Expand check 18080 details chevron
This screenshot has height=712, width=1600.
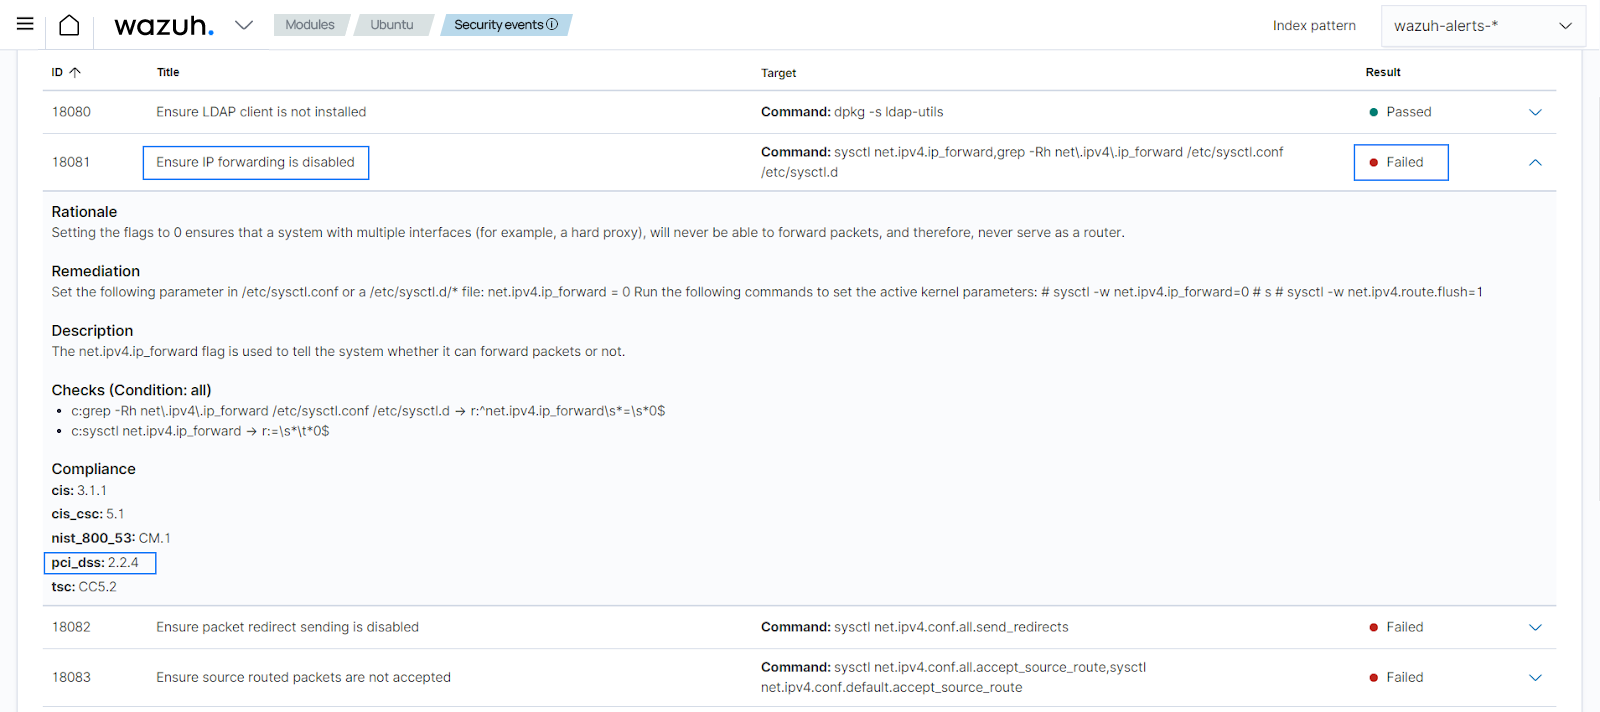tap(1535, 112)
